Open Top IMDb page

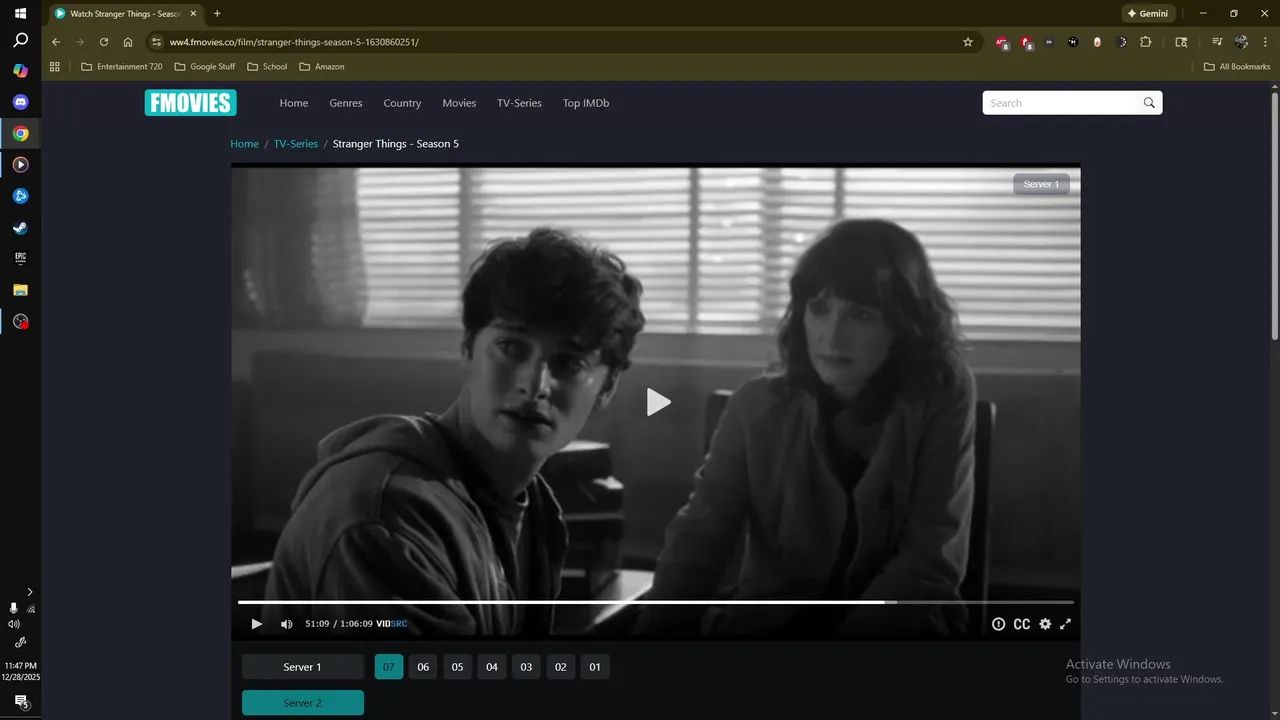pyautogui.click(x=586, y=103)
